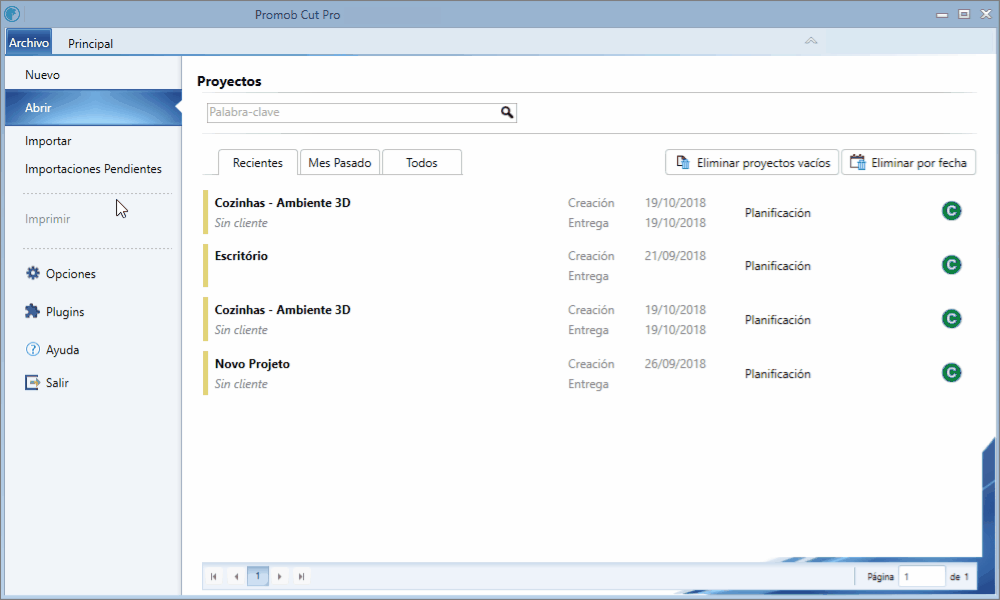Open the Plugins puzzle icon
Viewport: 1000px width, 600px height.
tap(32, 311)
